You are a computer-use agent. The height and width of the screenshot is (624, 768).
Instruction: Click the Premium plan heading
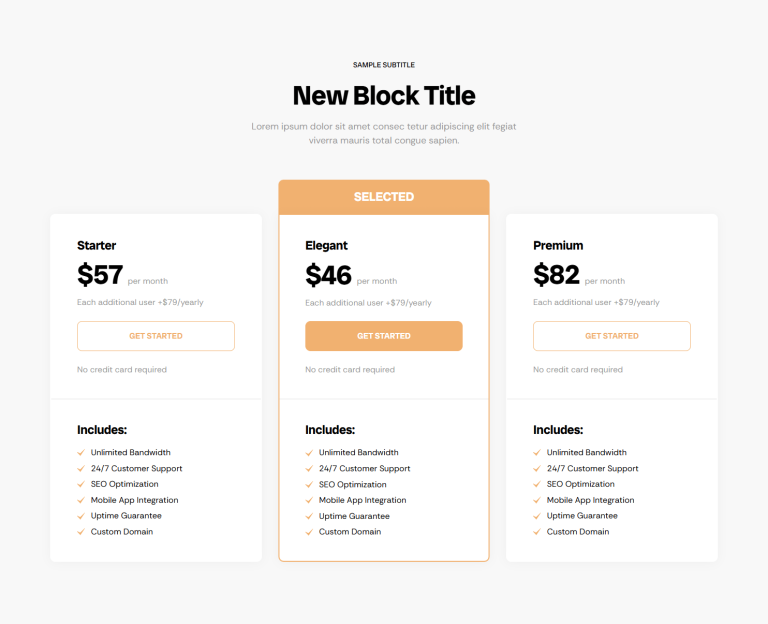coord(558,245)
